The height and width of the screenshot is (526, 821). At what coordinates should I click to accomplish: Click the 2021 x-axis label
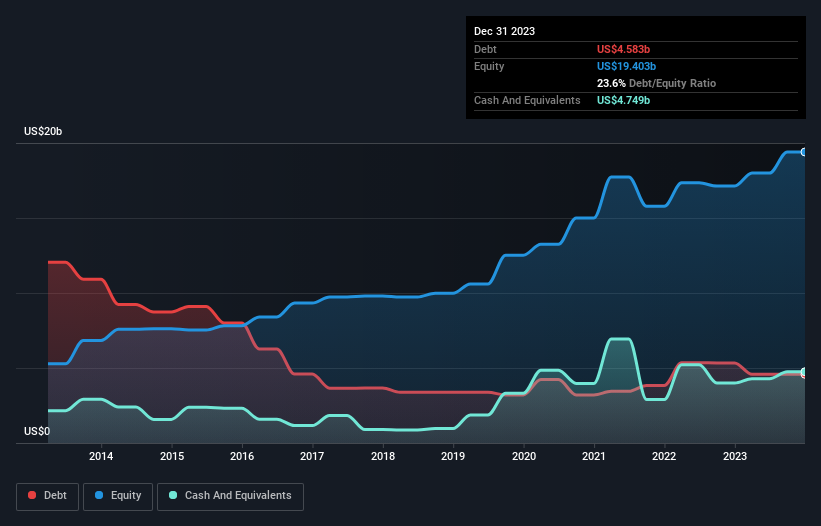coord(594,456)
